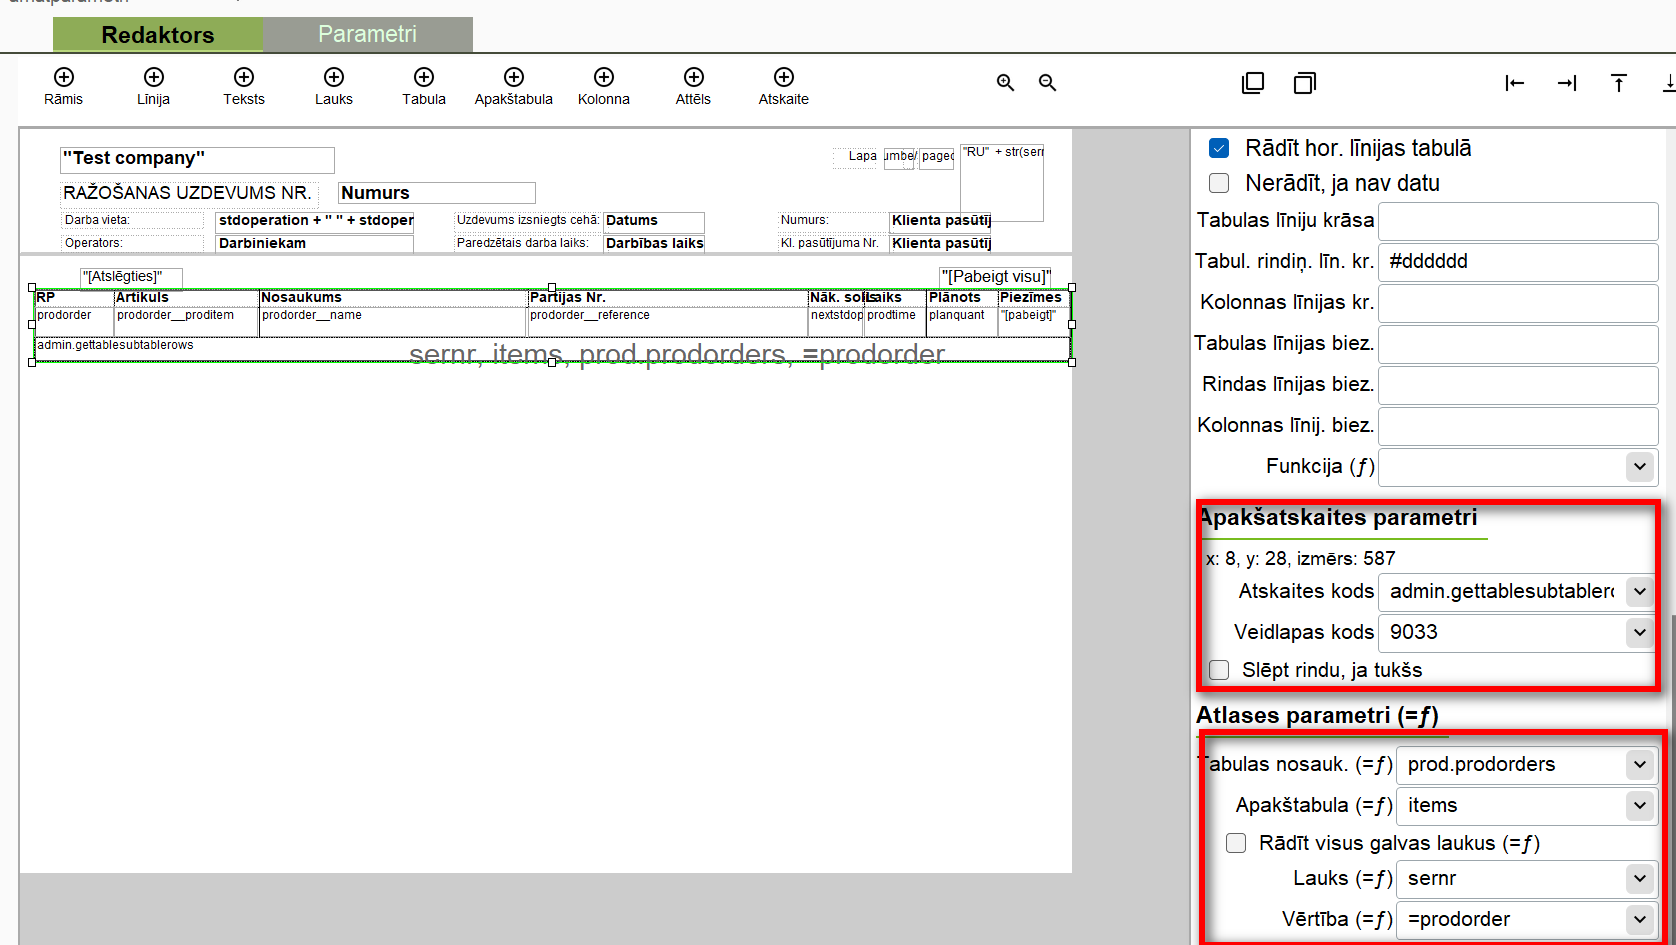Click the copy element icon
Image resolution: width=1676 pixels, height=945 pixels.
(1253, 83)
